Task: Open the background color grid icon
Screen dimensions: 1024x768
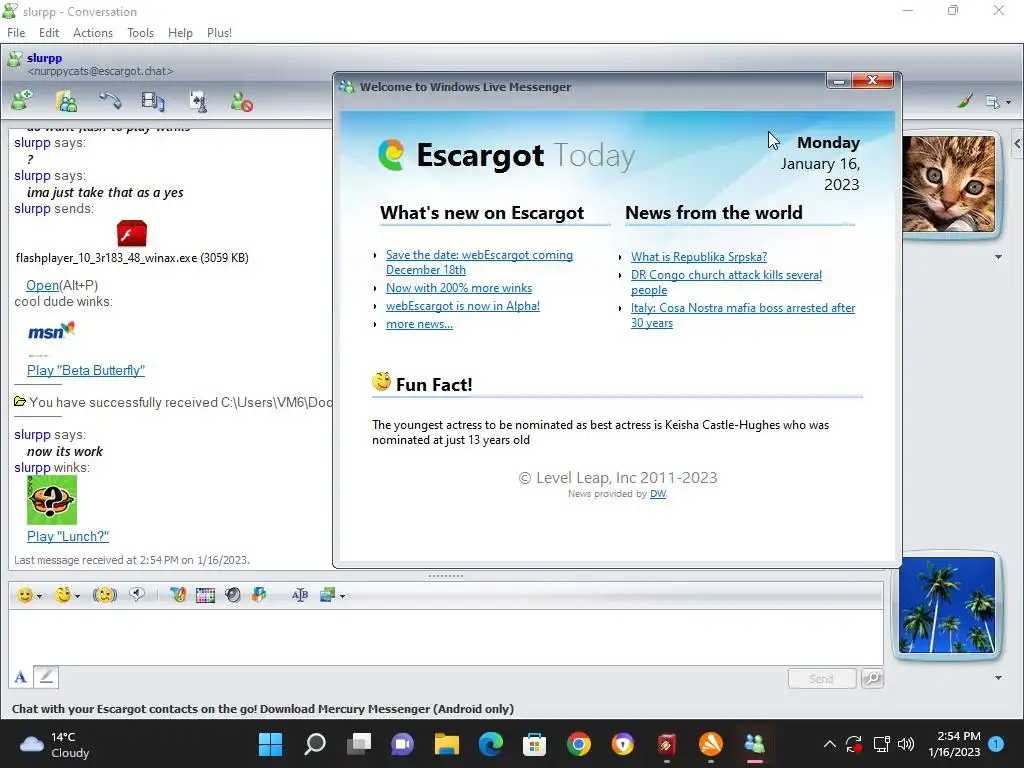Action: 205,595
